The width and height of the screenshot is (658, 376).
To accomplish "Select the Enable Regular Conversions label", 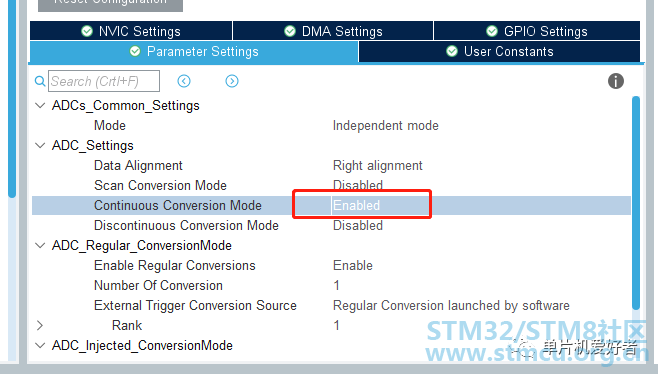I will [x=175, y=265].
